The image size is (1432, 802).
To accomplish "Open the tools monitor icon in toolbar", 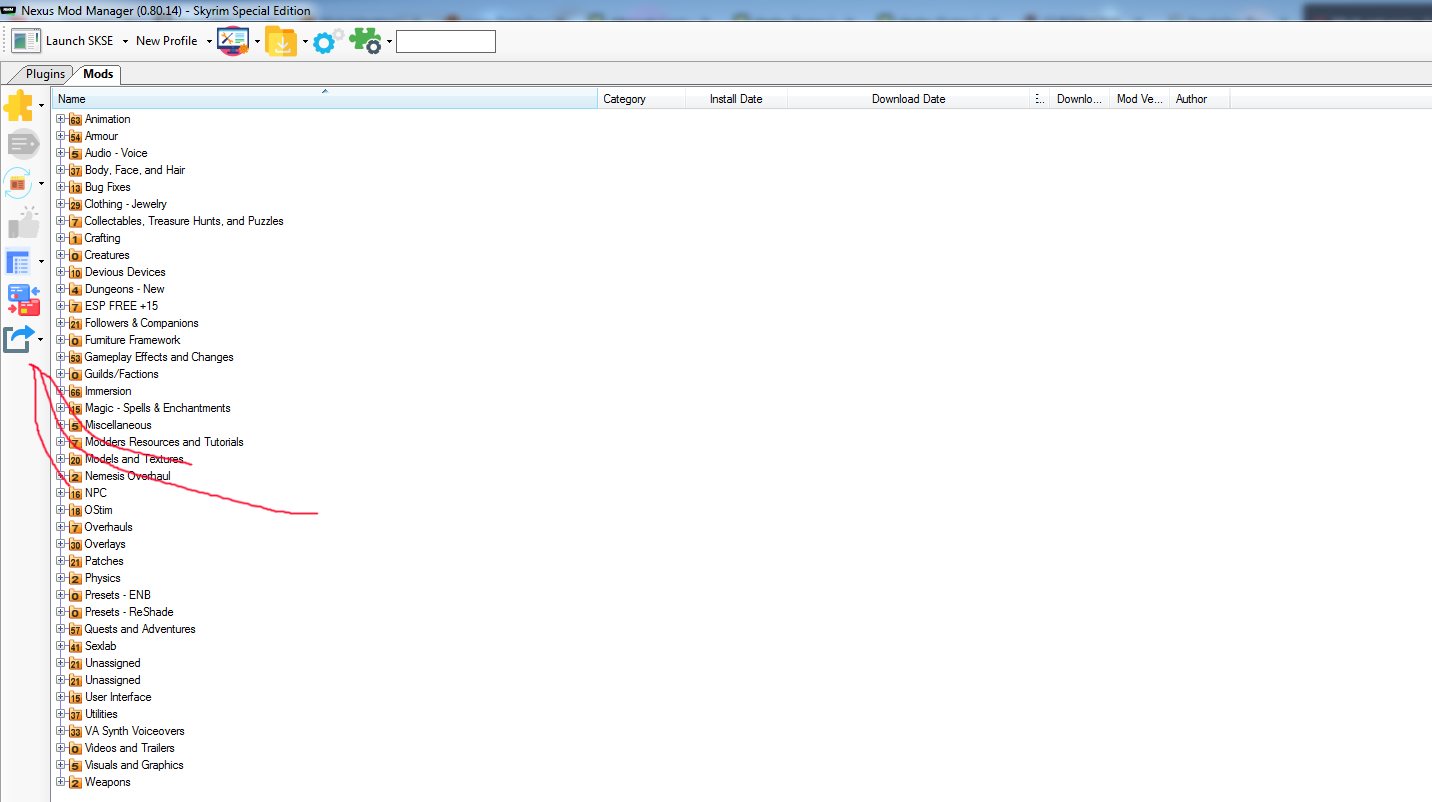I will pos(233,41).
